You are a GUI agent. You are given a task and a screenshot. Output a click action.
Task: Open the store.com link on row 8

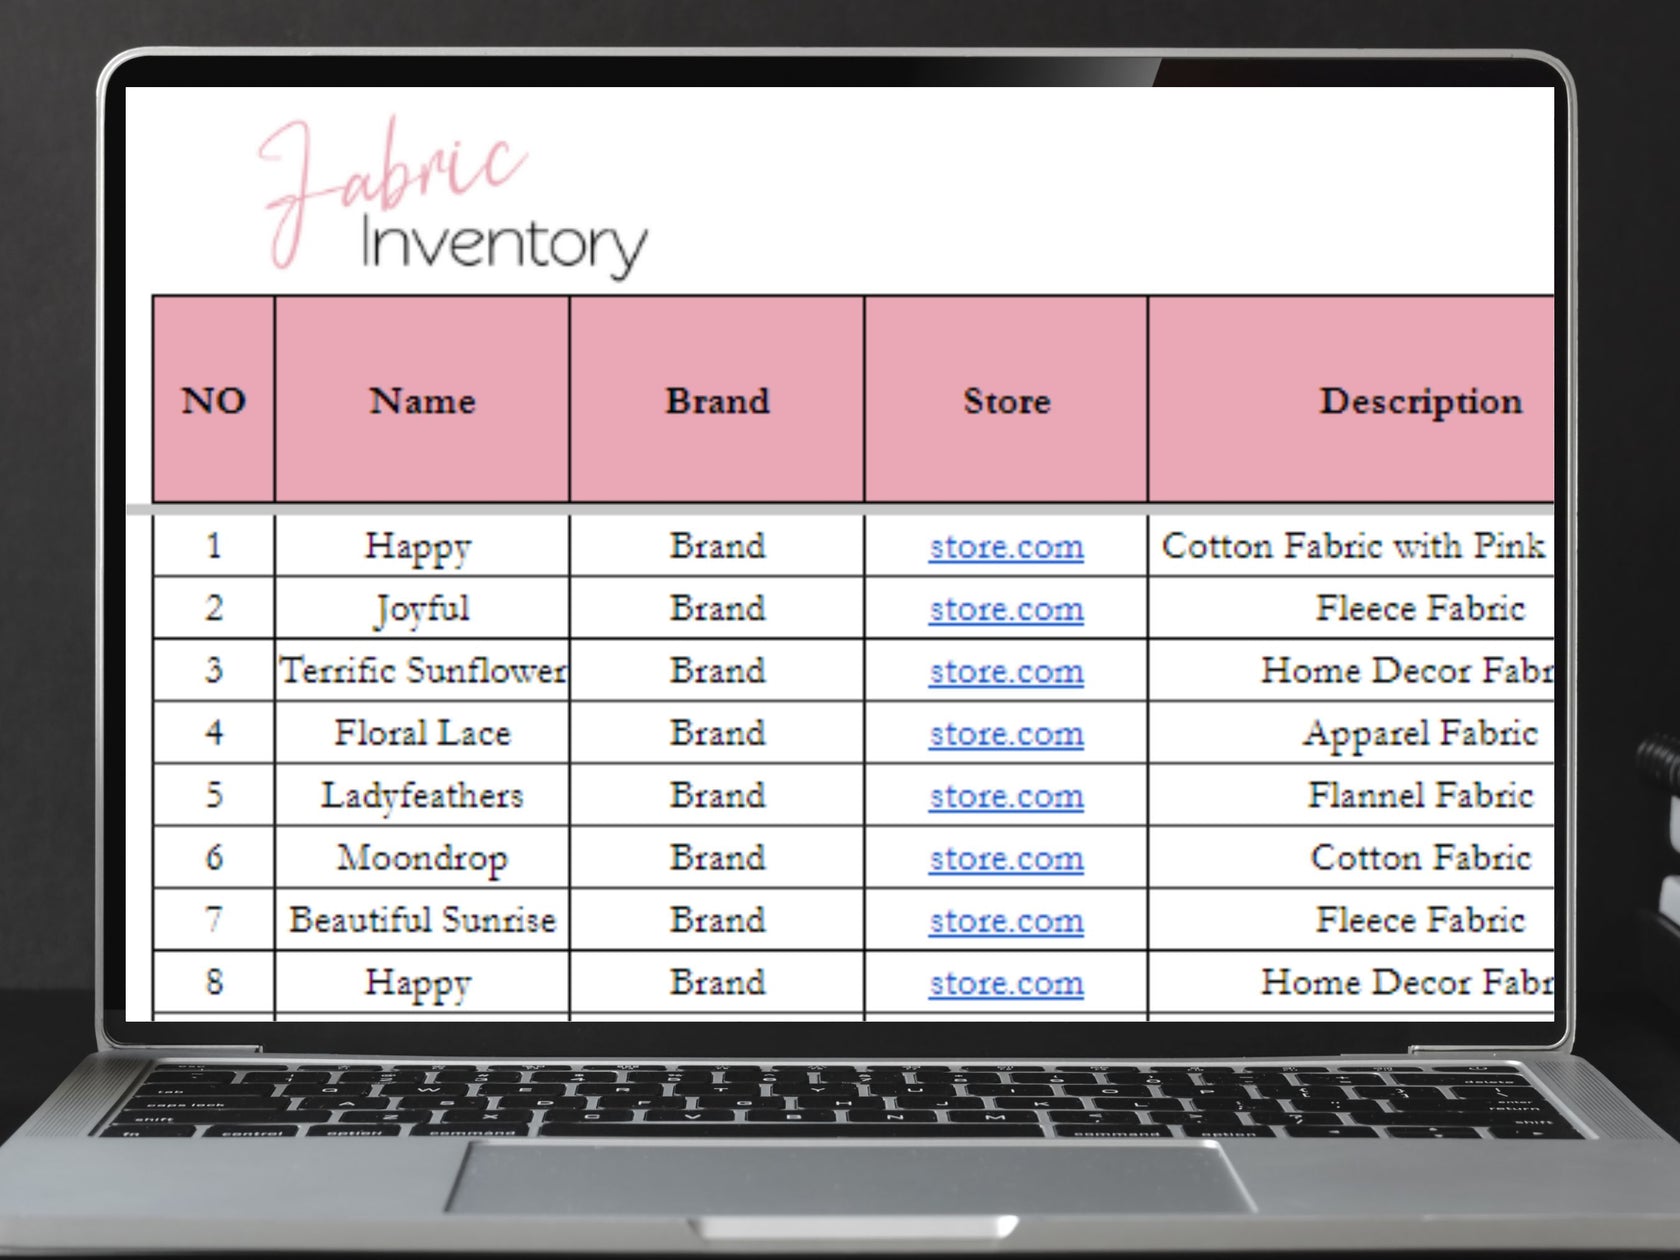pyautogui.click(x=1004, y=983)
